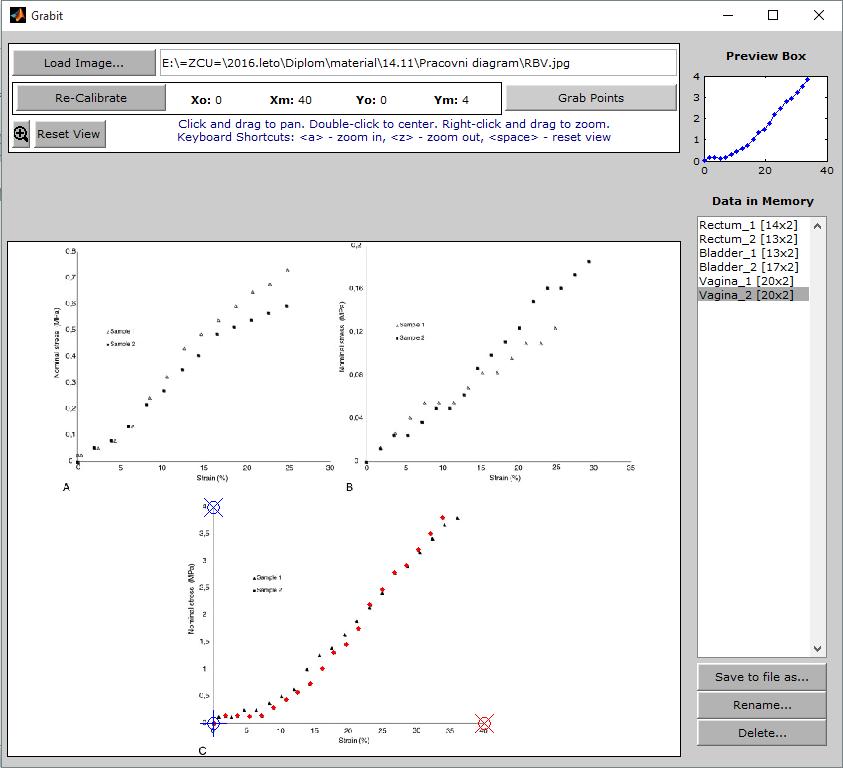Minimize the Grabit window
Viewport: 843px width, 768px height.
pos(728,15)
